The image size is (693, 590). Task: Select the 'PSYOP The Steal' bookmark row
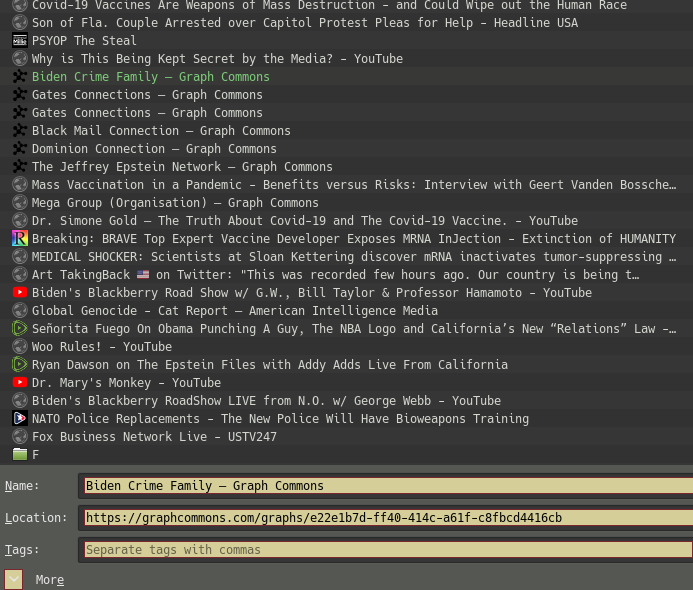click(x=346, y=41)
